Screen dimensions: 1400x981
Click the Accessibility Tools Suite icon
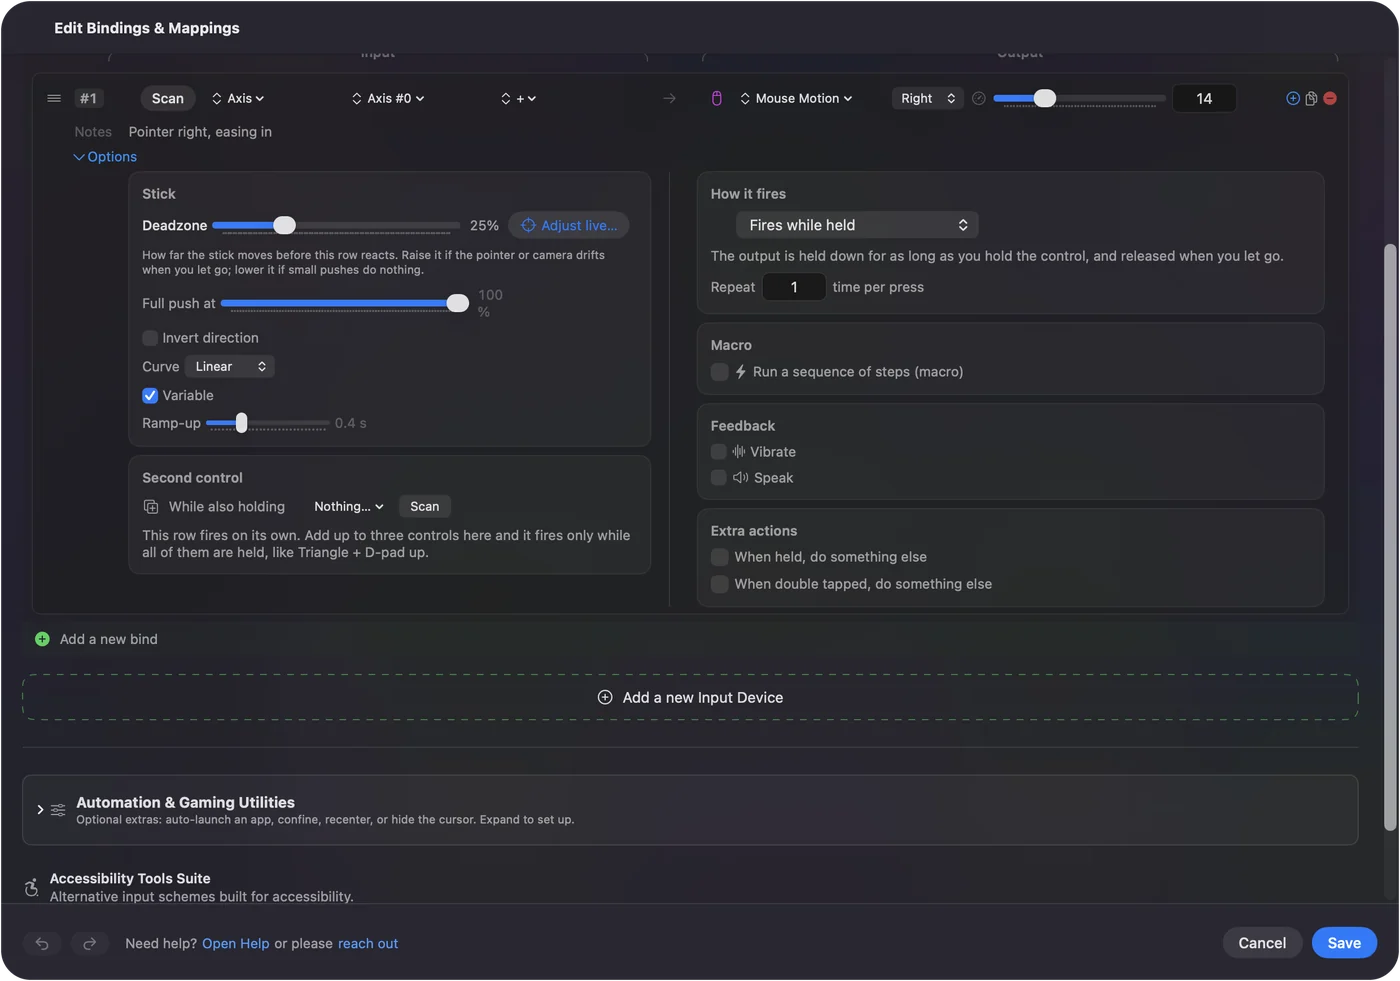click(32, 887)
